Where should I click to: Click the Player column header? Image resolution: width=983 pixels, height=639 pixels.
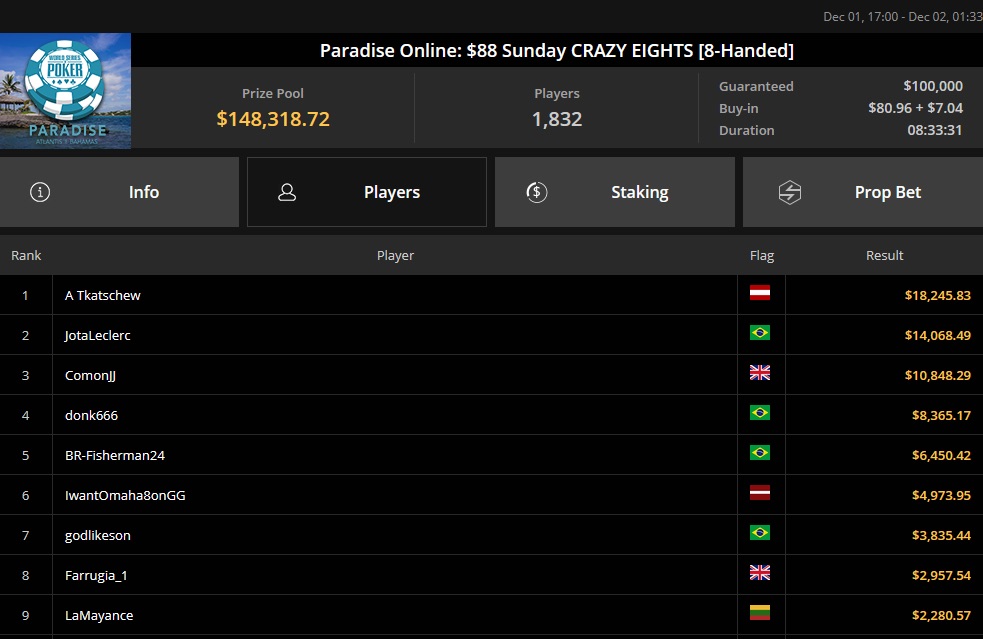pyautogui.click(x=395, y=256)
